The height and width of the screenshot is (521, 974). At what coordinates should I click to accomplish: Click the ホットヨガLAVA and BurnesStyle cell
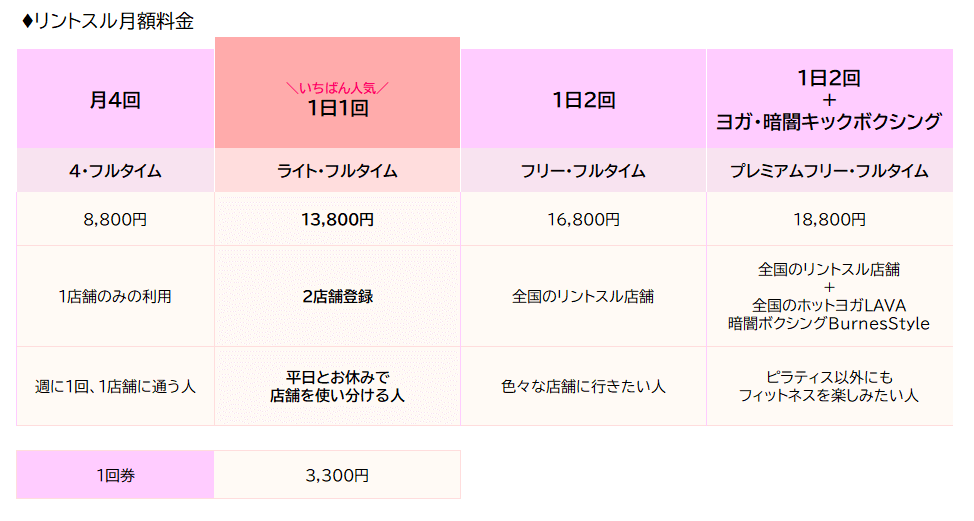(x=829, y=296)
